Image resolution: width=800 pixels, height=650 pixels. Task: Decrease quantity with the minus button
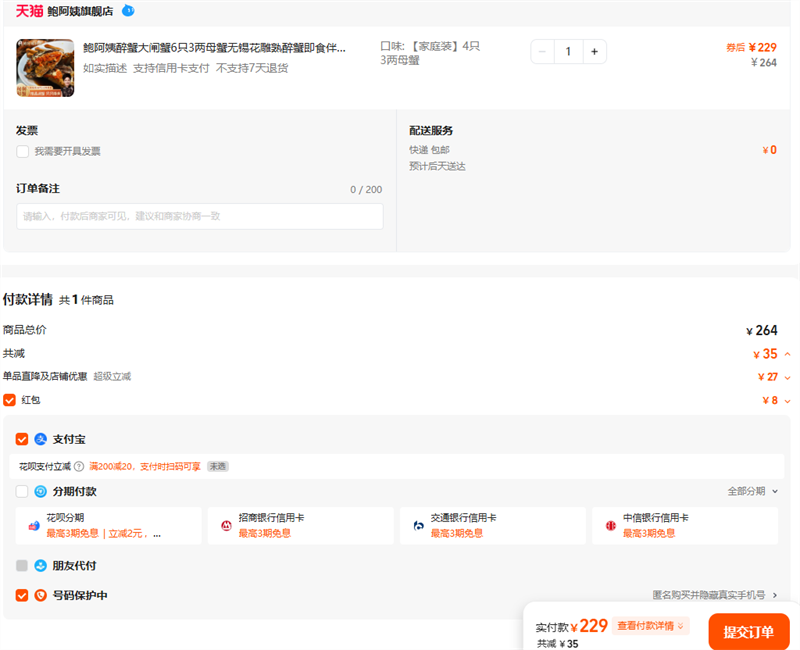542,51
